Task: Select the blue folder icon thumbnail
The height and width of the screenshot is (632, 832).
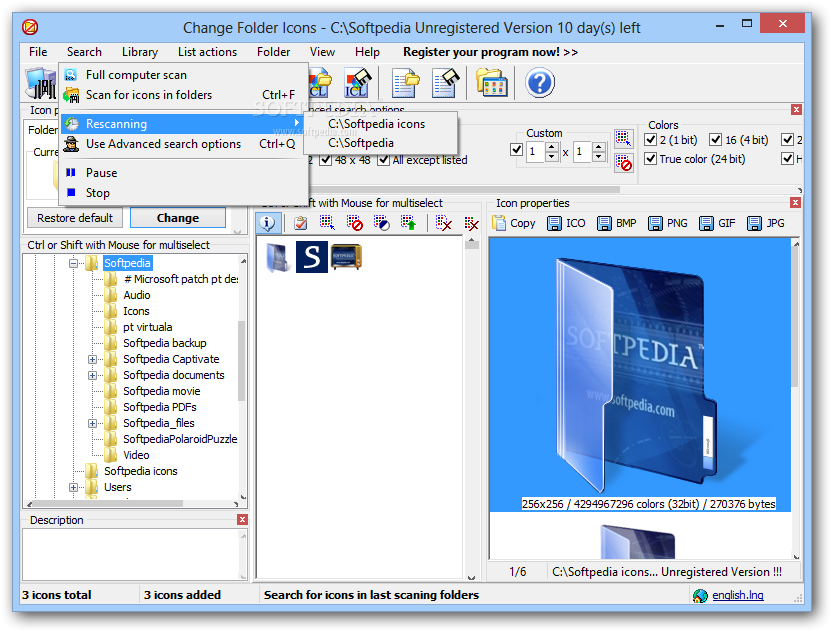Action: [278, 257]
